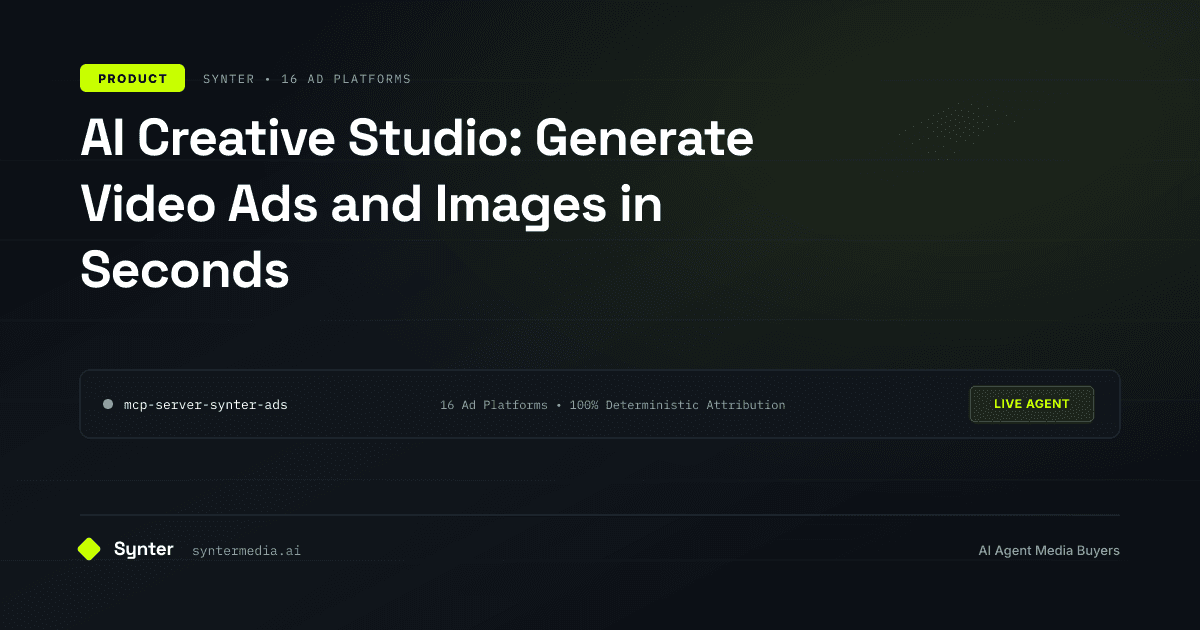Click the Synter diamond logo icon
1200x630 pixels.
89,549
